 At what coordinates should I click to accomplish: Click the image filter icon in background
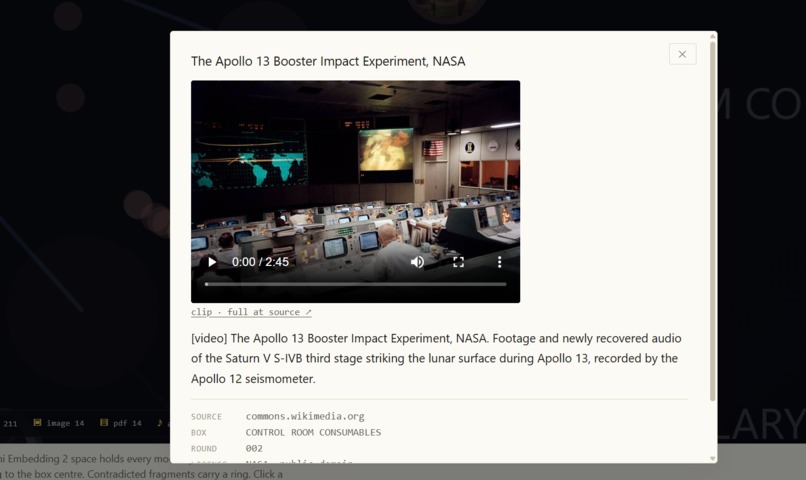[x=37, y=422]
